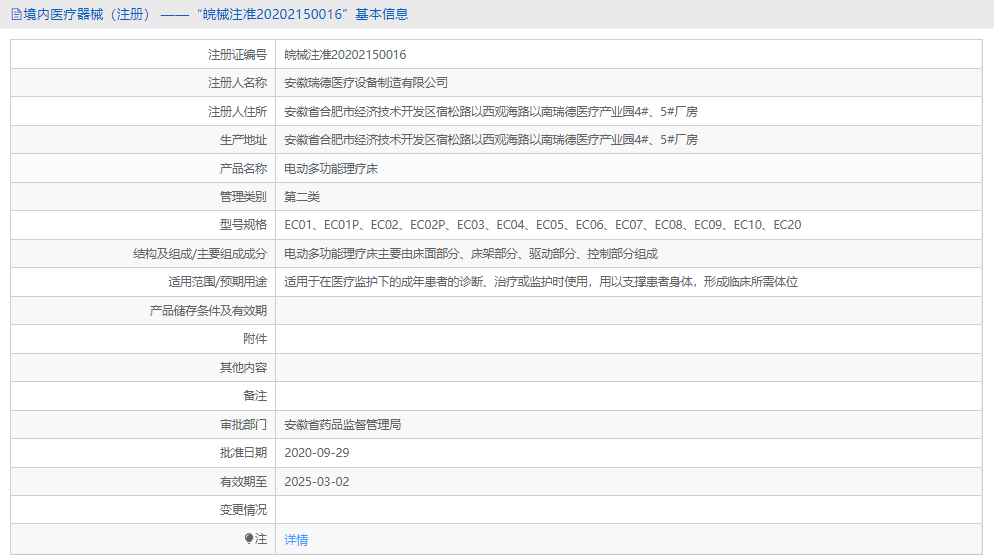Click the document icon before 境内医疗器械 title
Image resolution: width=994 pixels, height=560 pixels.
(16, 14)
